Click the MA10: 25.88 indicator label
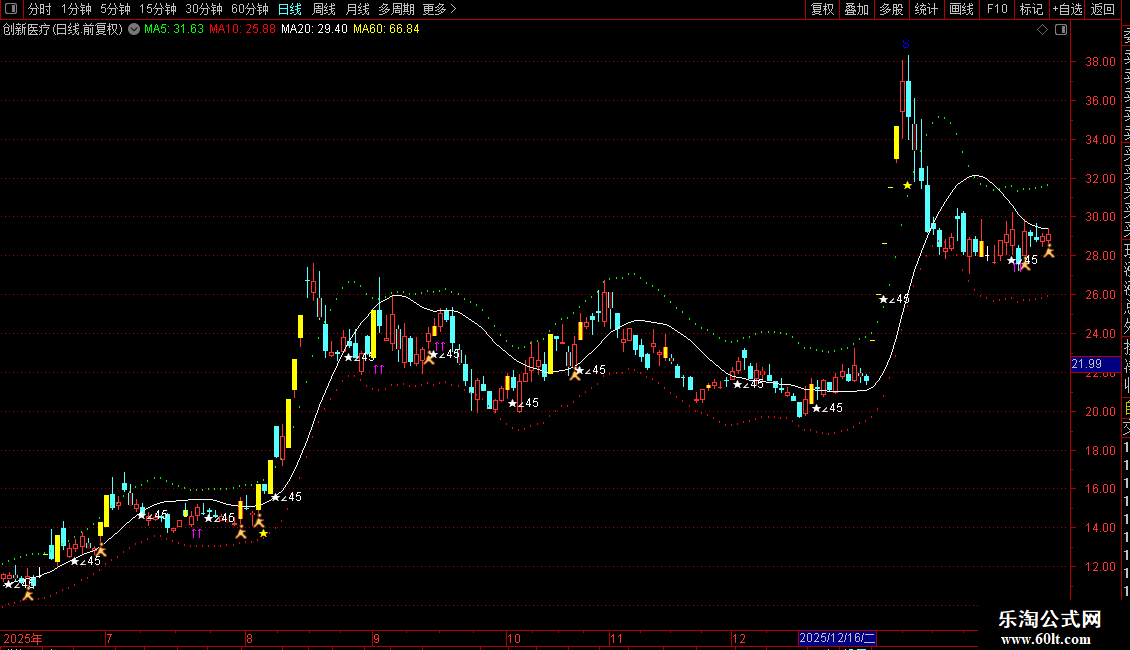Image resolution: width=1130 pixels, height=650 pixels. click(242, 30)
